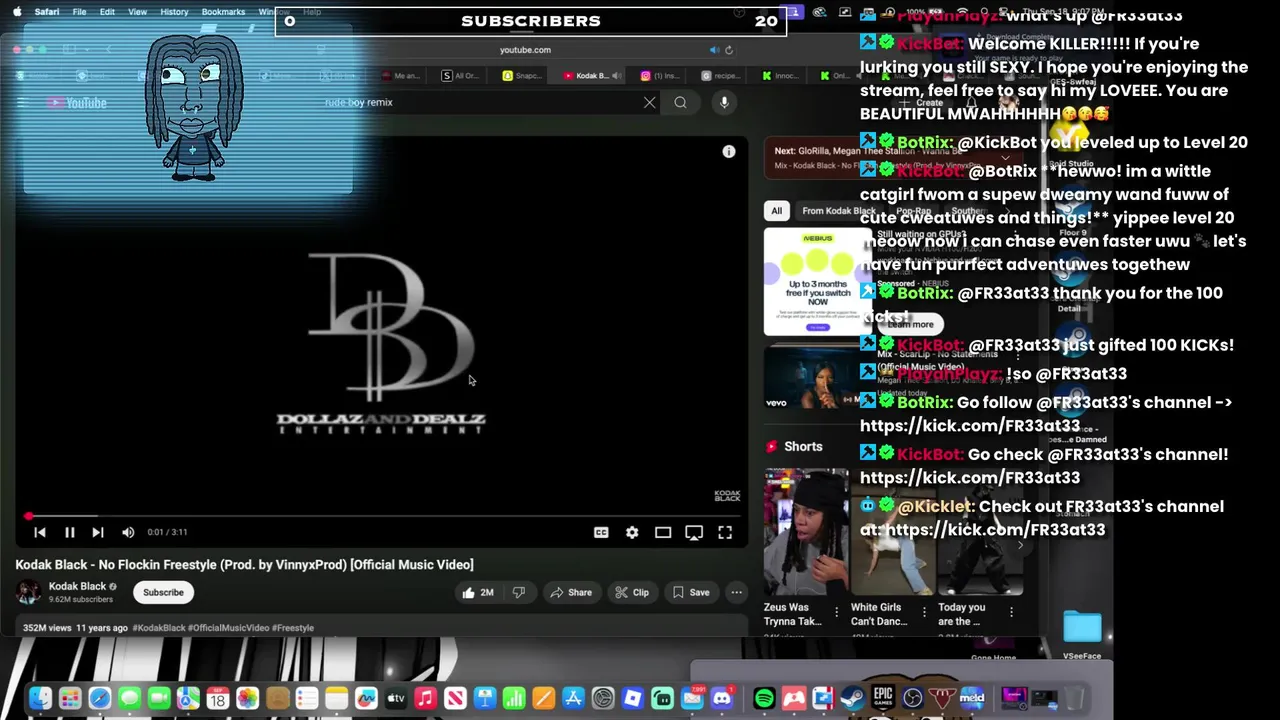The height and width of the screenshot is (720, 1280).
Task: Select 'From Kodak Black' filter chip
Action: [x=838, y=211]
